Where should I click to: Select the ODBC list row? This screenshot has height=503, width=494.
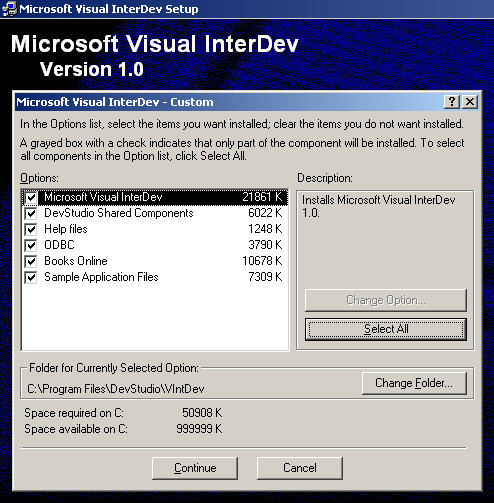point(155,245)
